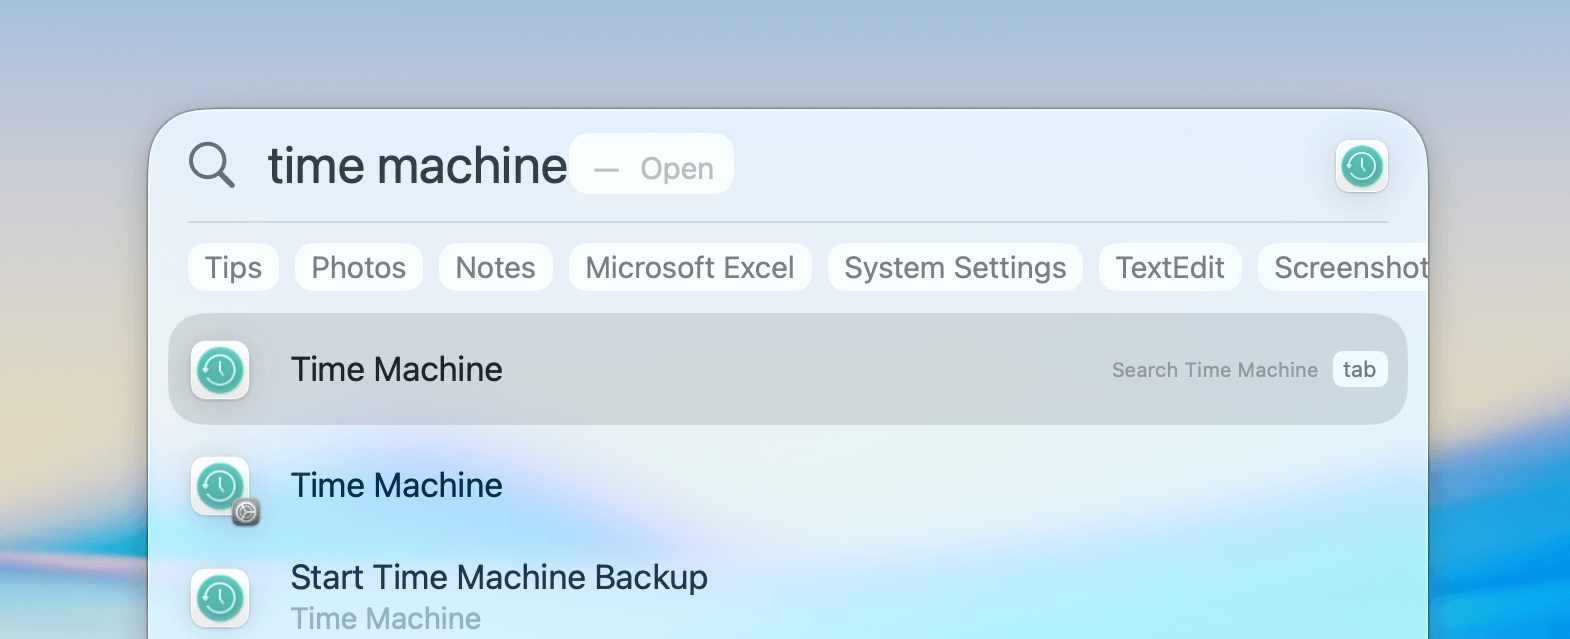The image size is (1570, 639).
Task: Pick the TextEdit suggestion chip
Action: 1170,267
